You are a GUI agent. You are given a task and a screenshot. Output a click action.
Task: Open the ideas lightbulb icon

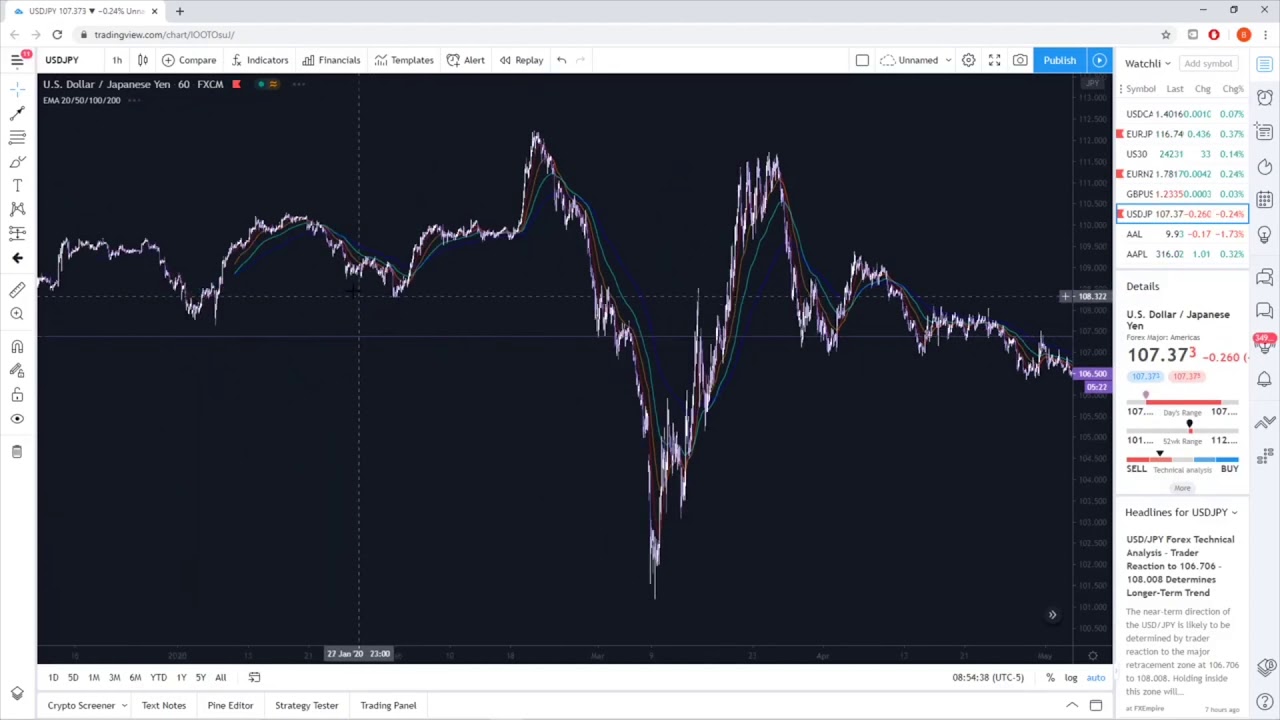click(x=1265, y=234)
